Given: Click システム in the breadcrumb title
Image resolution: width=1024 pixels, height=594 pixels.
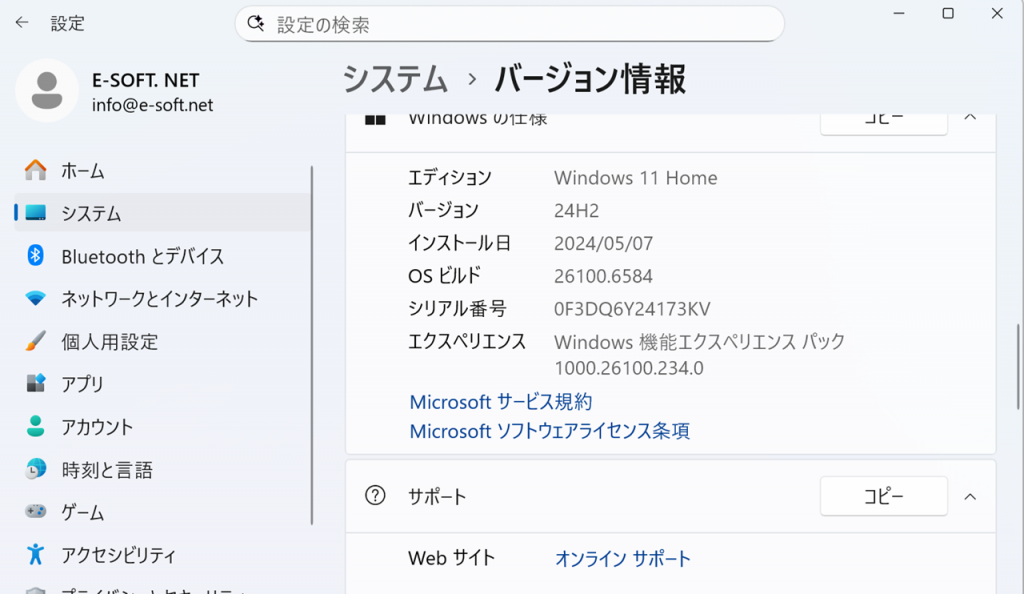Looking at the screenshot, I should click(395, 79).
